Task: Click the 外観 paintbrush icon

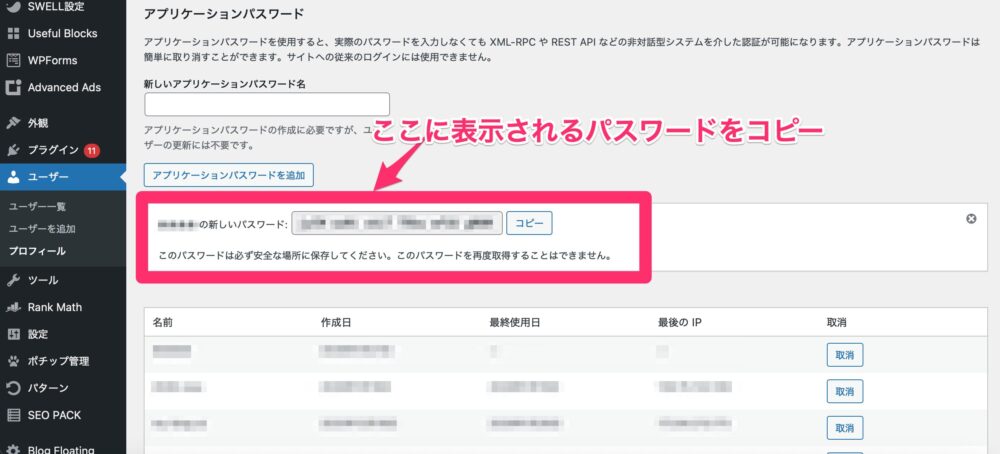Action: pyautogui.click(x=14, y=124)
